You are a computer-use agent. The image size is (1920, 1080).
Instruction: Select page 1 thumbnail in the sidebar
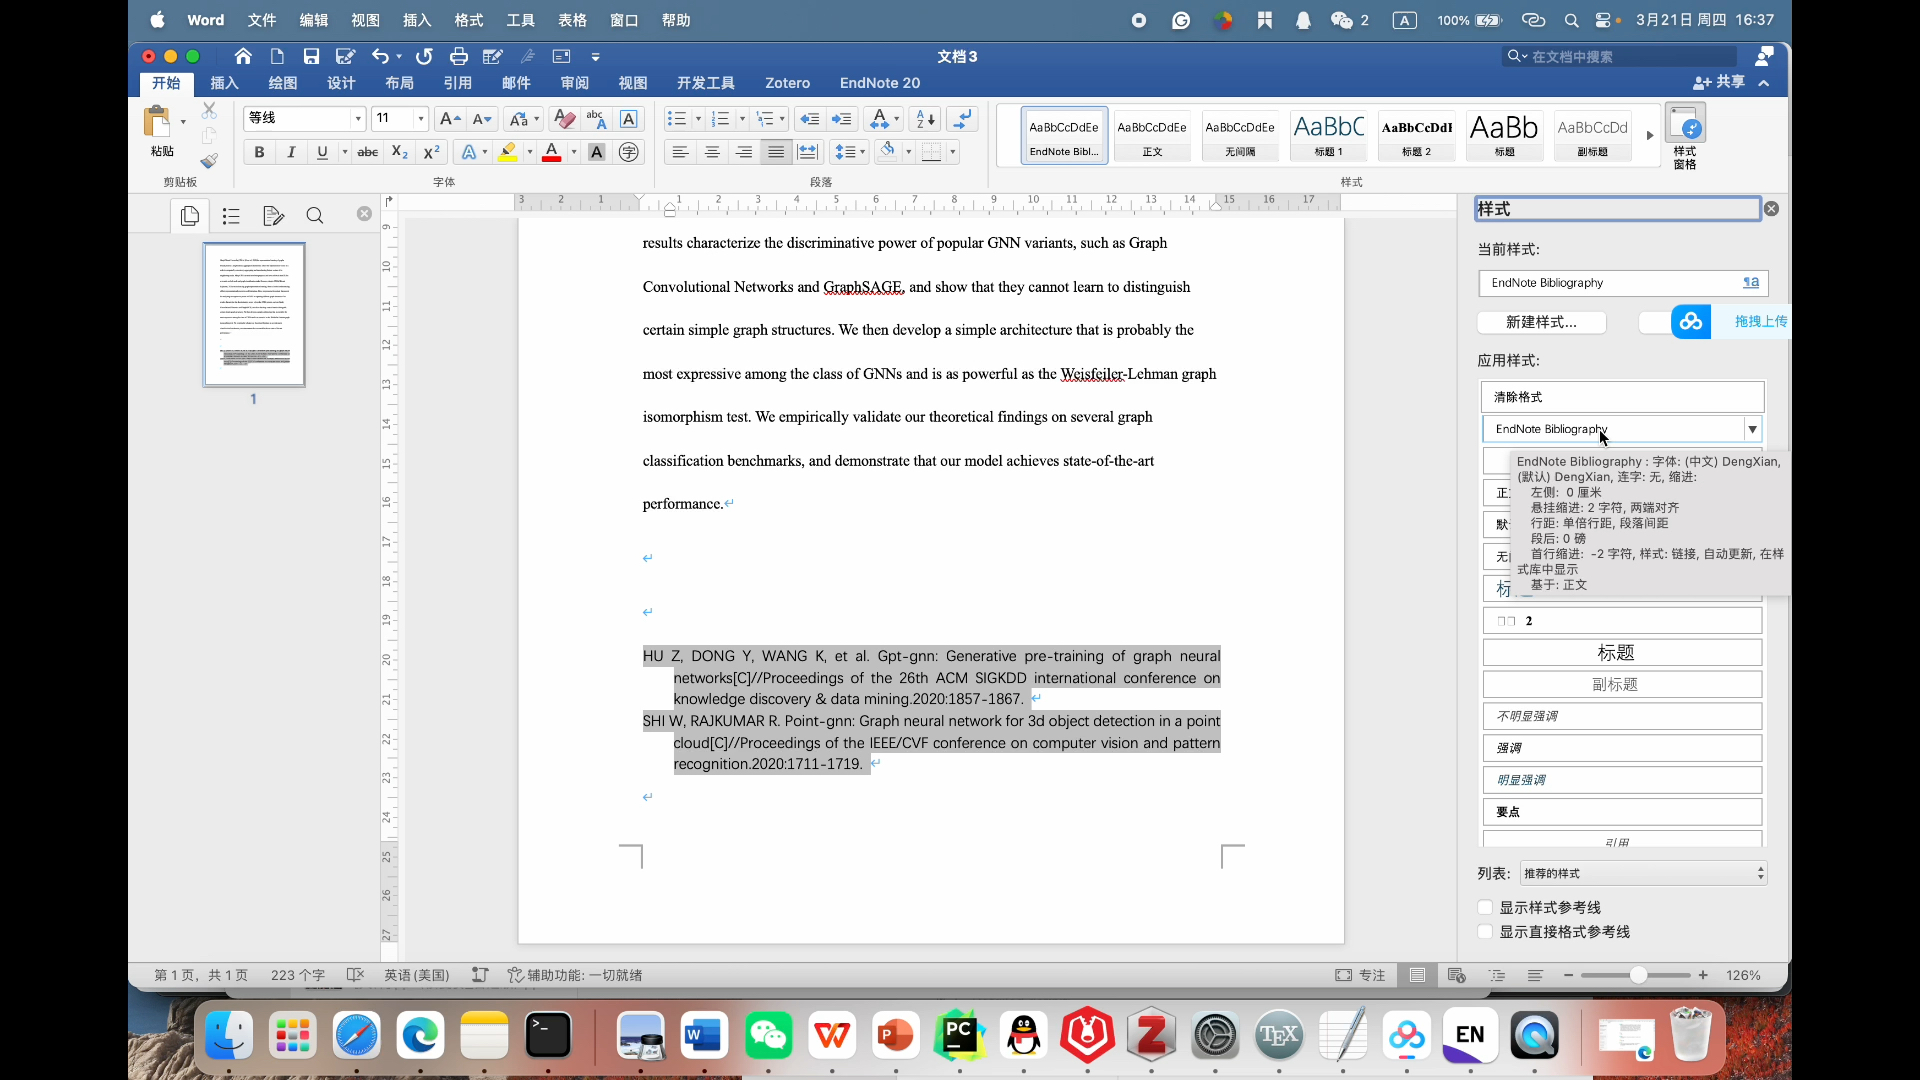click(254, 315)
